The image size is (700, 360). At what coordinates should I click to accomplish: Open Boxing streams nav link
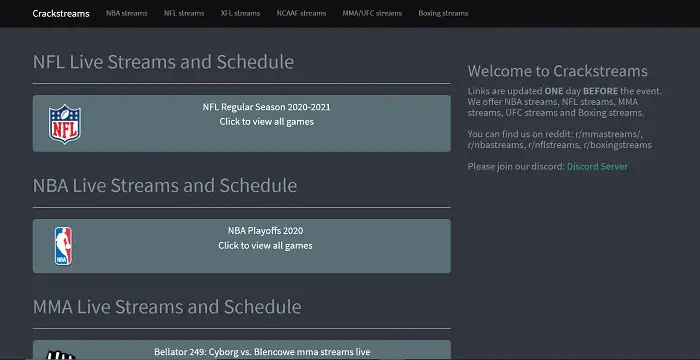[443, 13]
